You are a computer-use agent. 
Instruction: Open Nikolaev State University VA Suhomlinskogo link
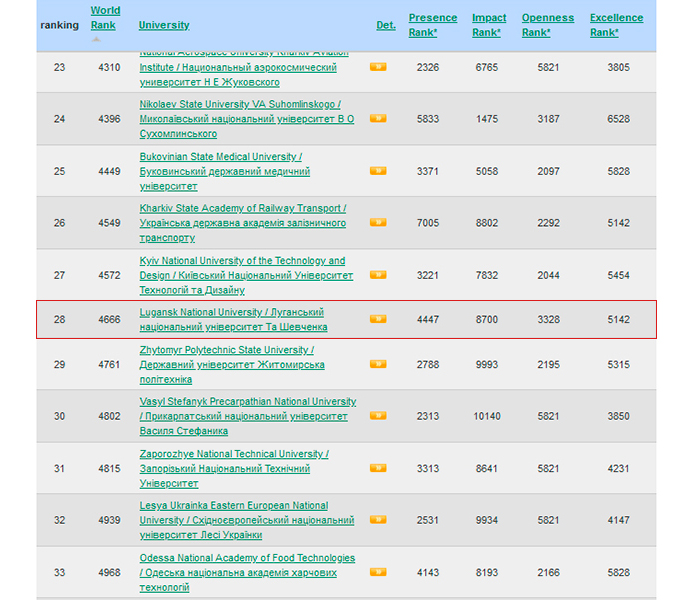pyautogui.click(x=247, y=119)
